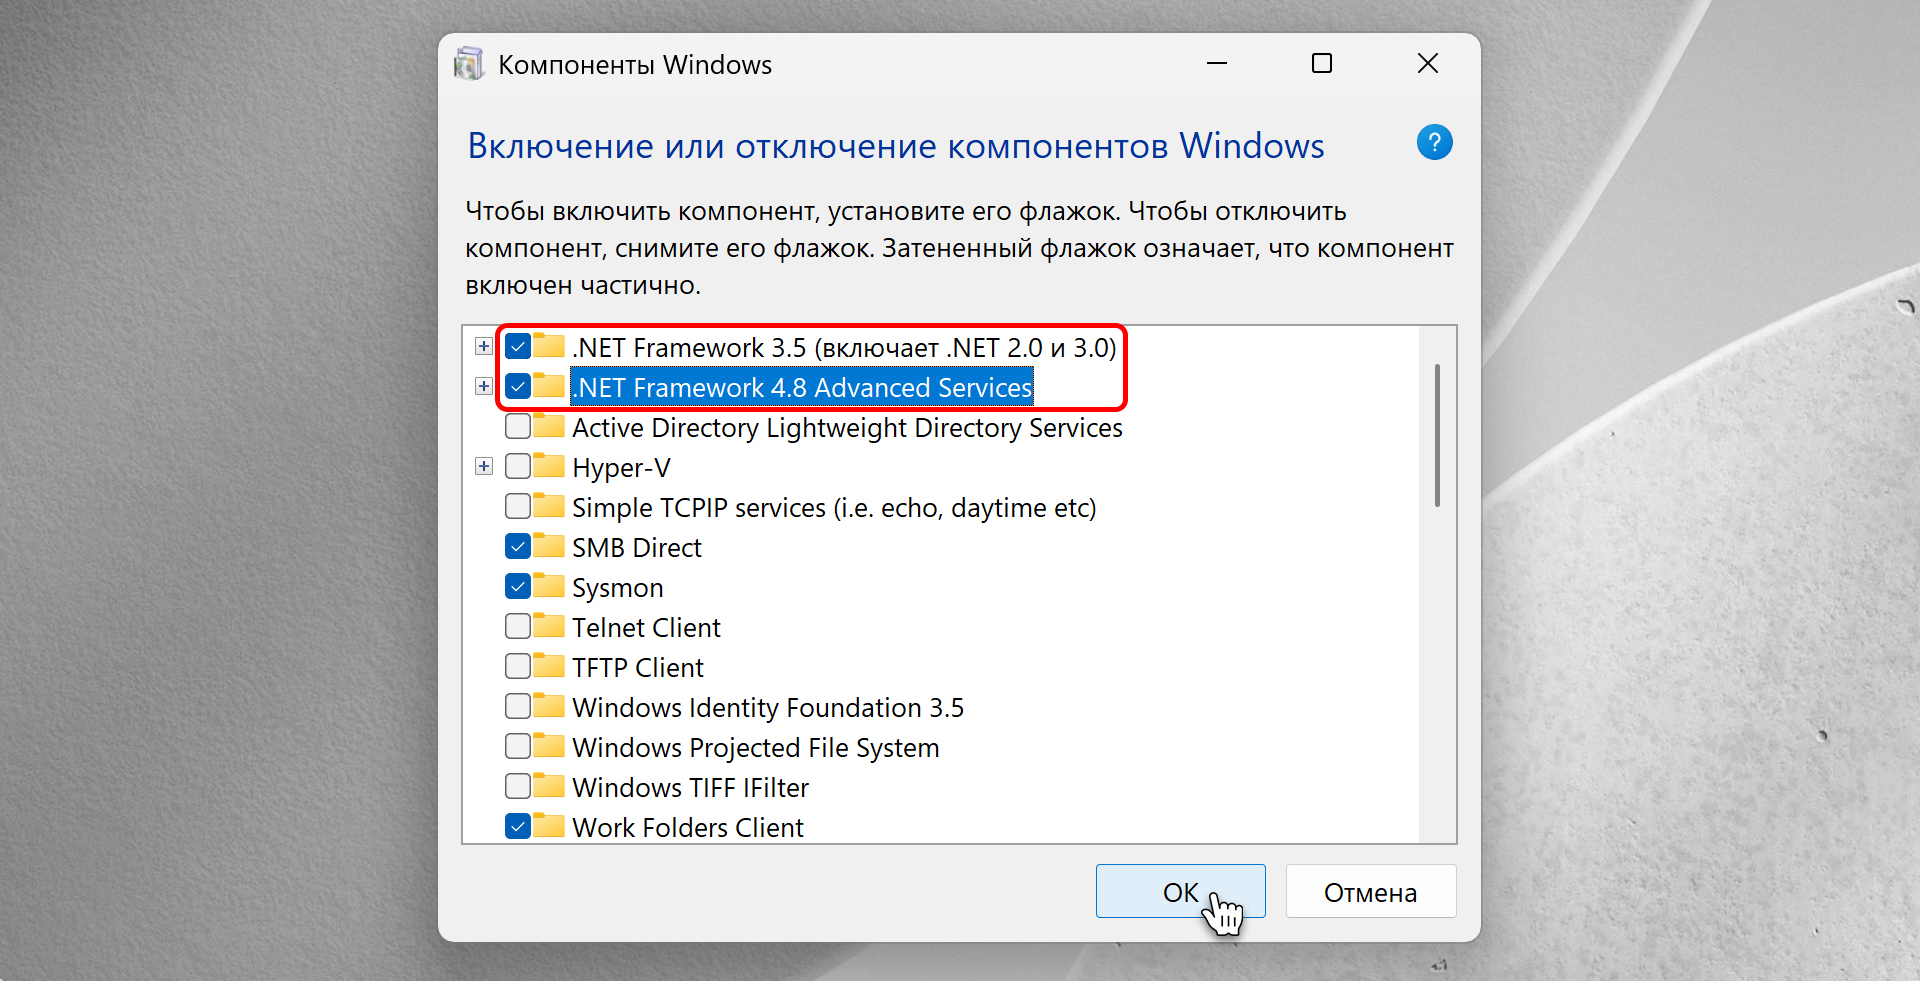Screen dimensions: 1920x981
Task: Expand .NET Framework 4.8 Advanced Services node
Action: click(x=484, y=386)
